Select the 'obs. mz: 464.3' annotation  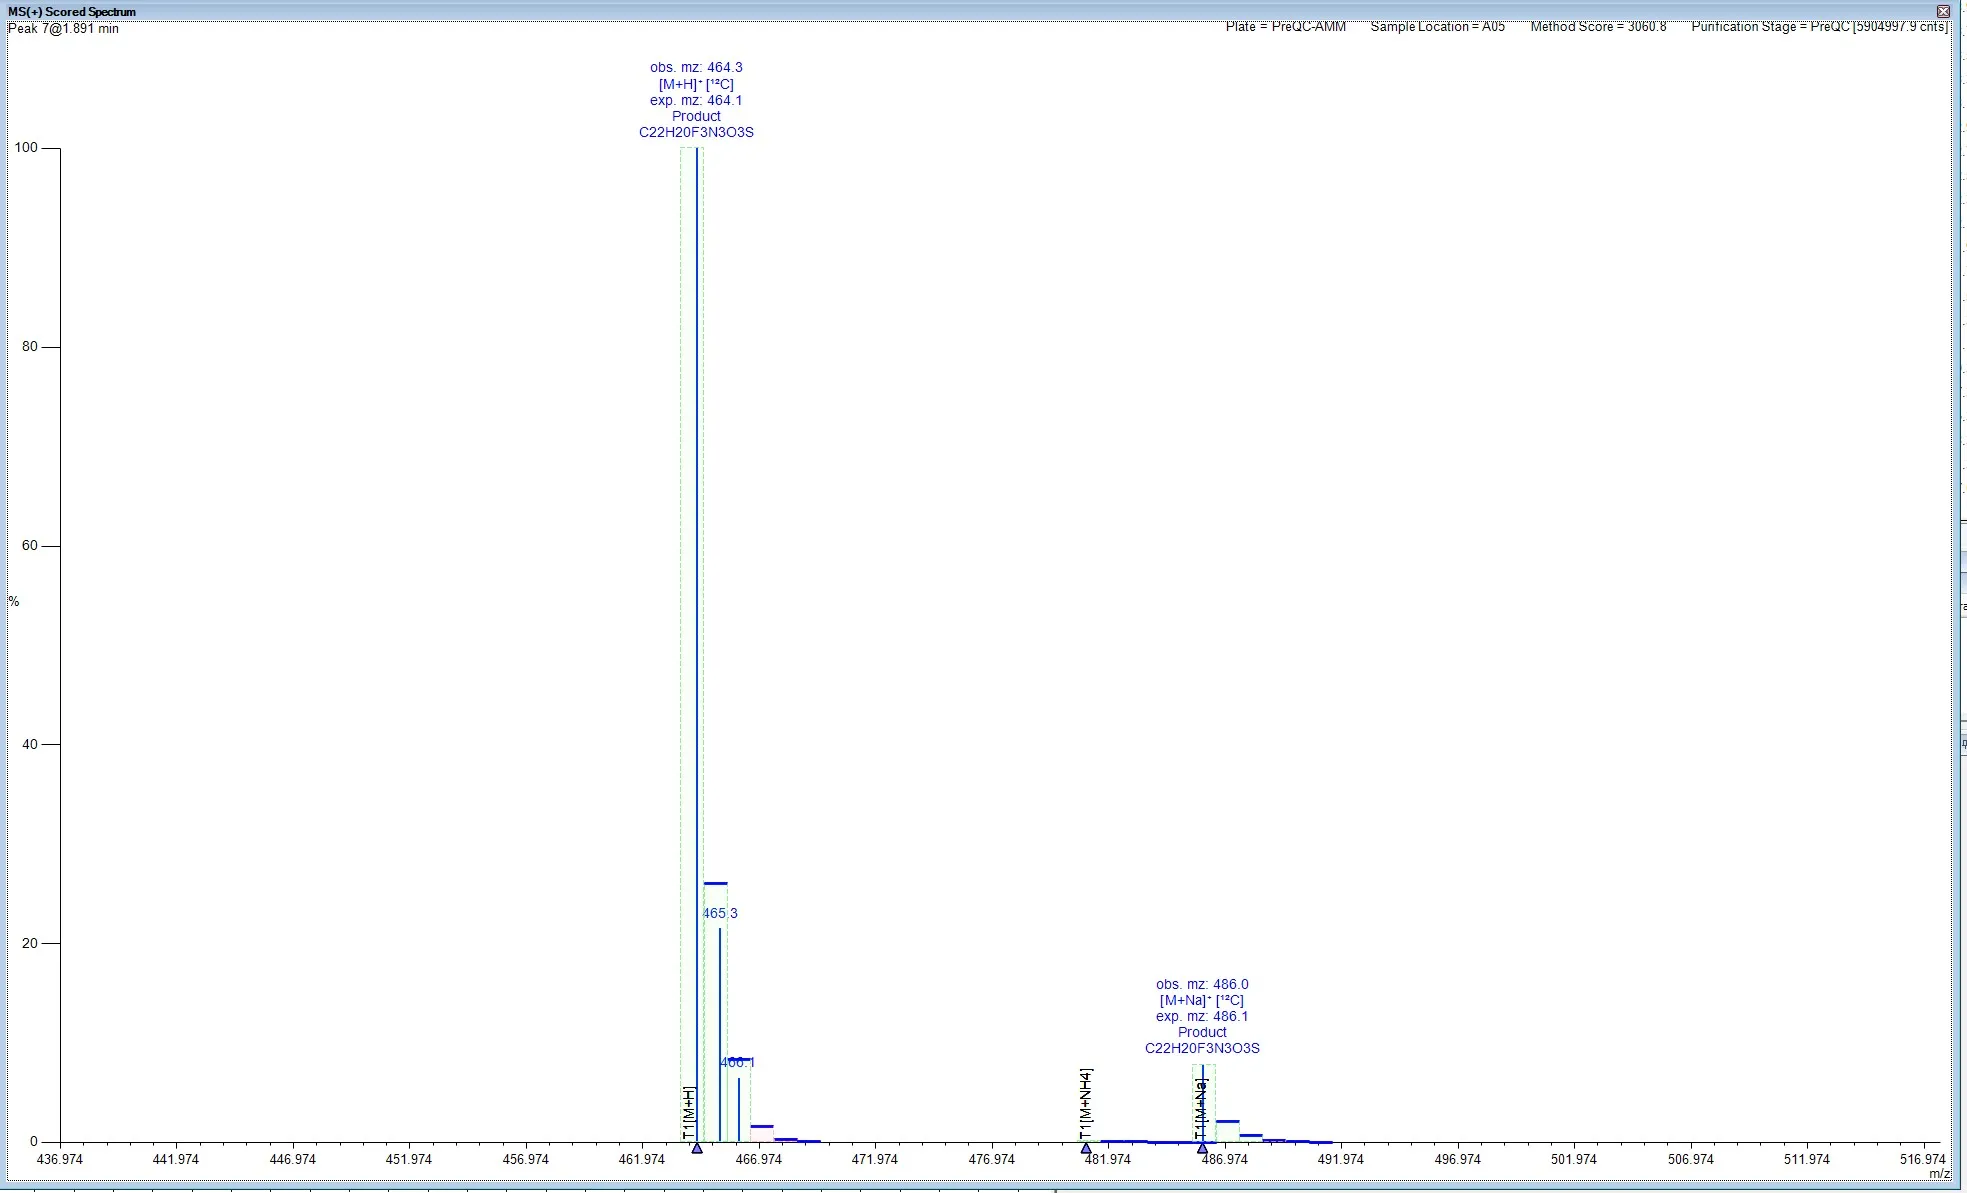click(x=696, y=68)
